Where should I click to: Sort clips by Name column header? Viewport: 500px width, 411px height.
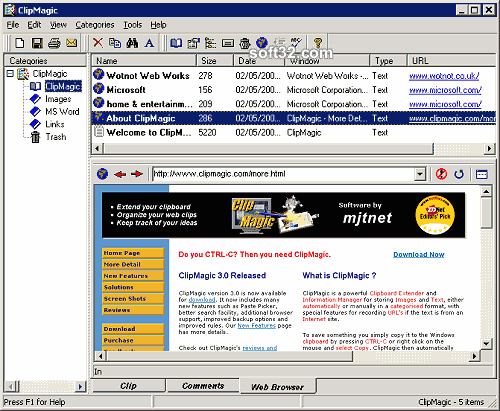(x=144, y=61)
